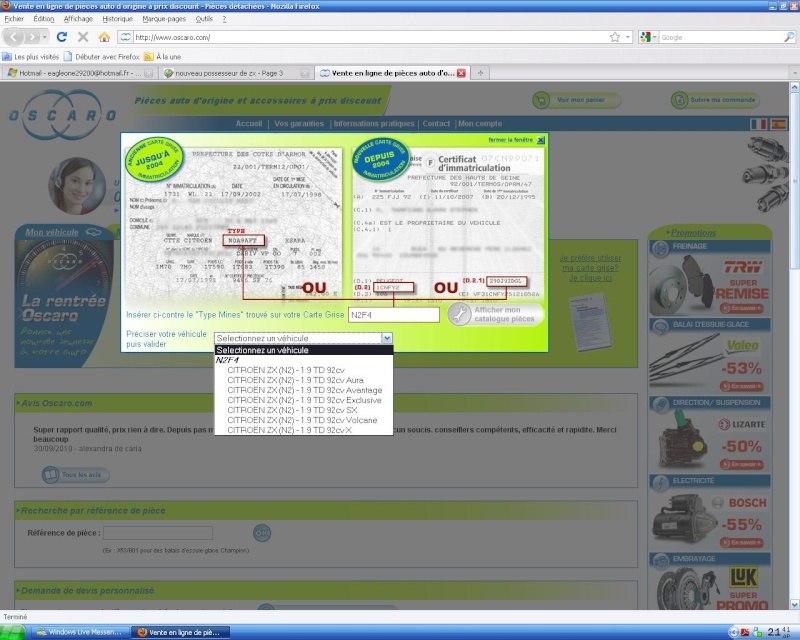Select CITROËN ZX 1.9 TD 92cv Avantage

click(x=304, y=390)
